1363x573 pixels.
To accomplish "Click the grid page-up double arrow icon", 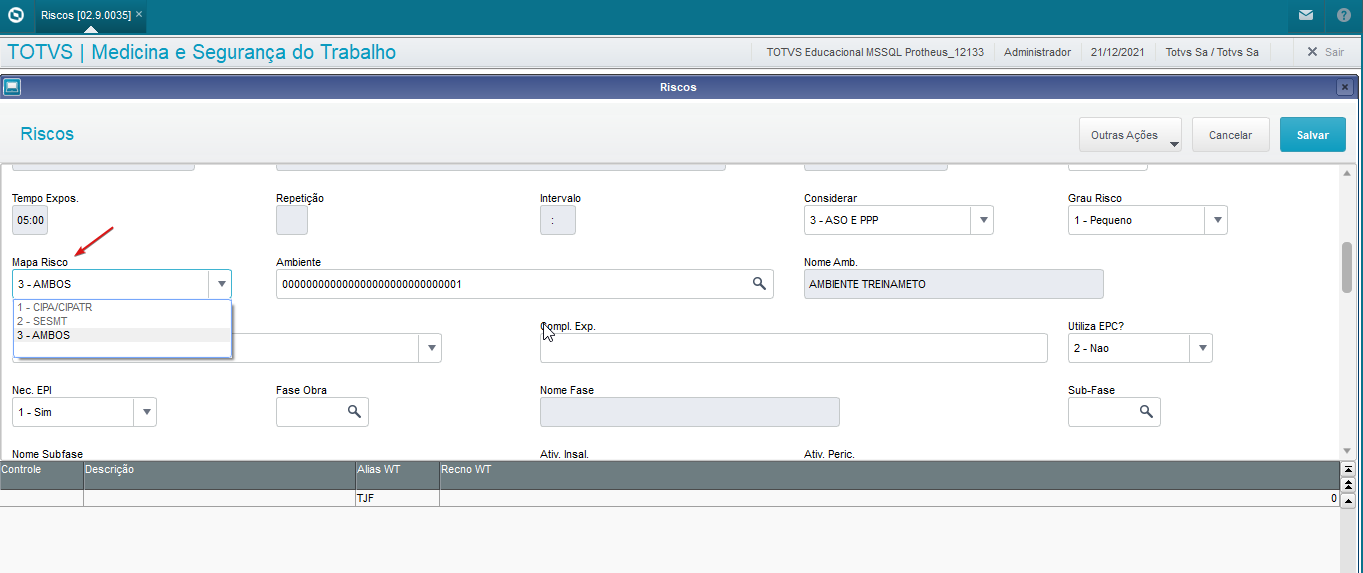I will point(1347,484).
